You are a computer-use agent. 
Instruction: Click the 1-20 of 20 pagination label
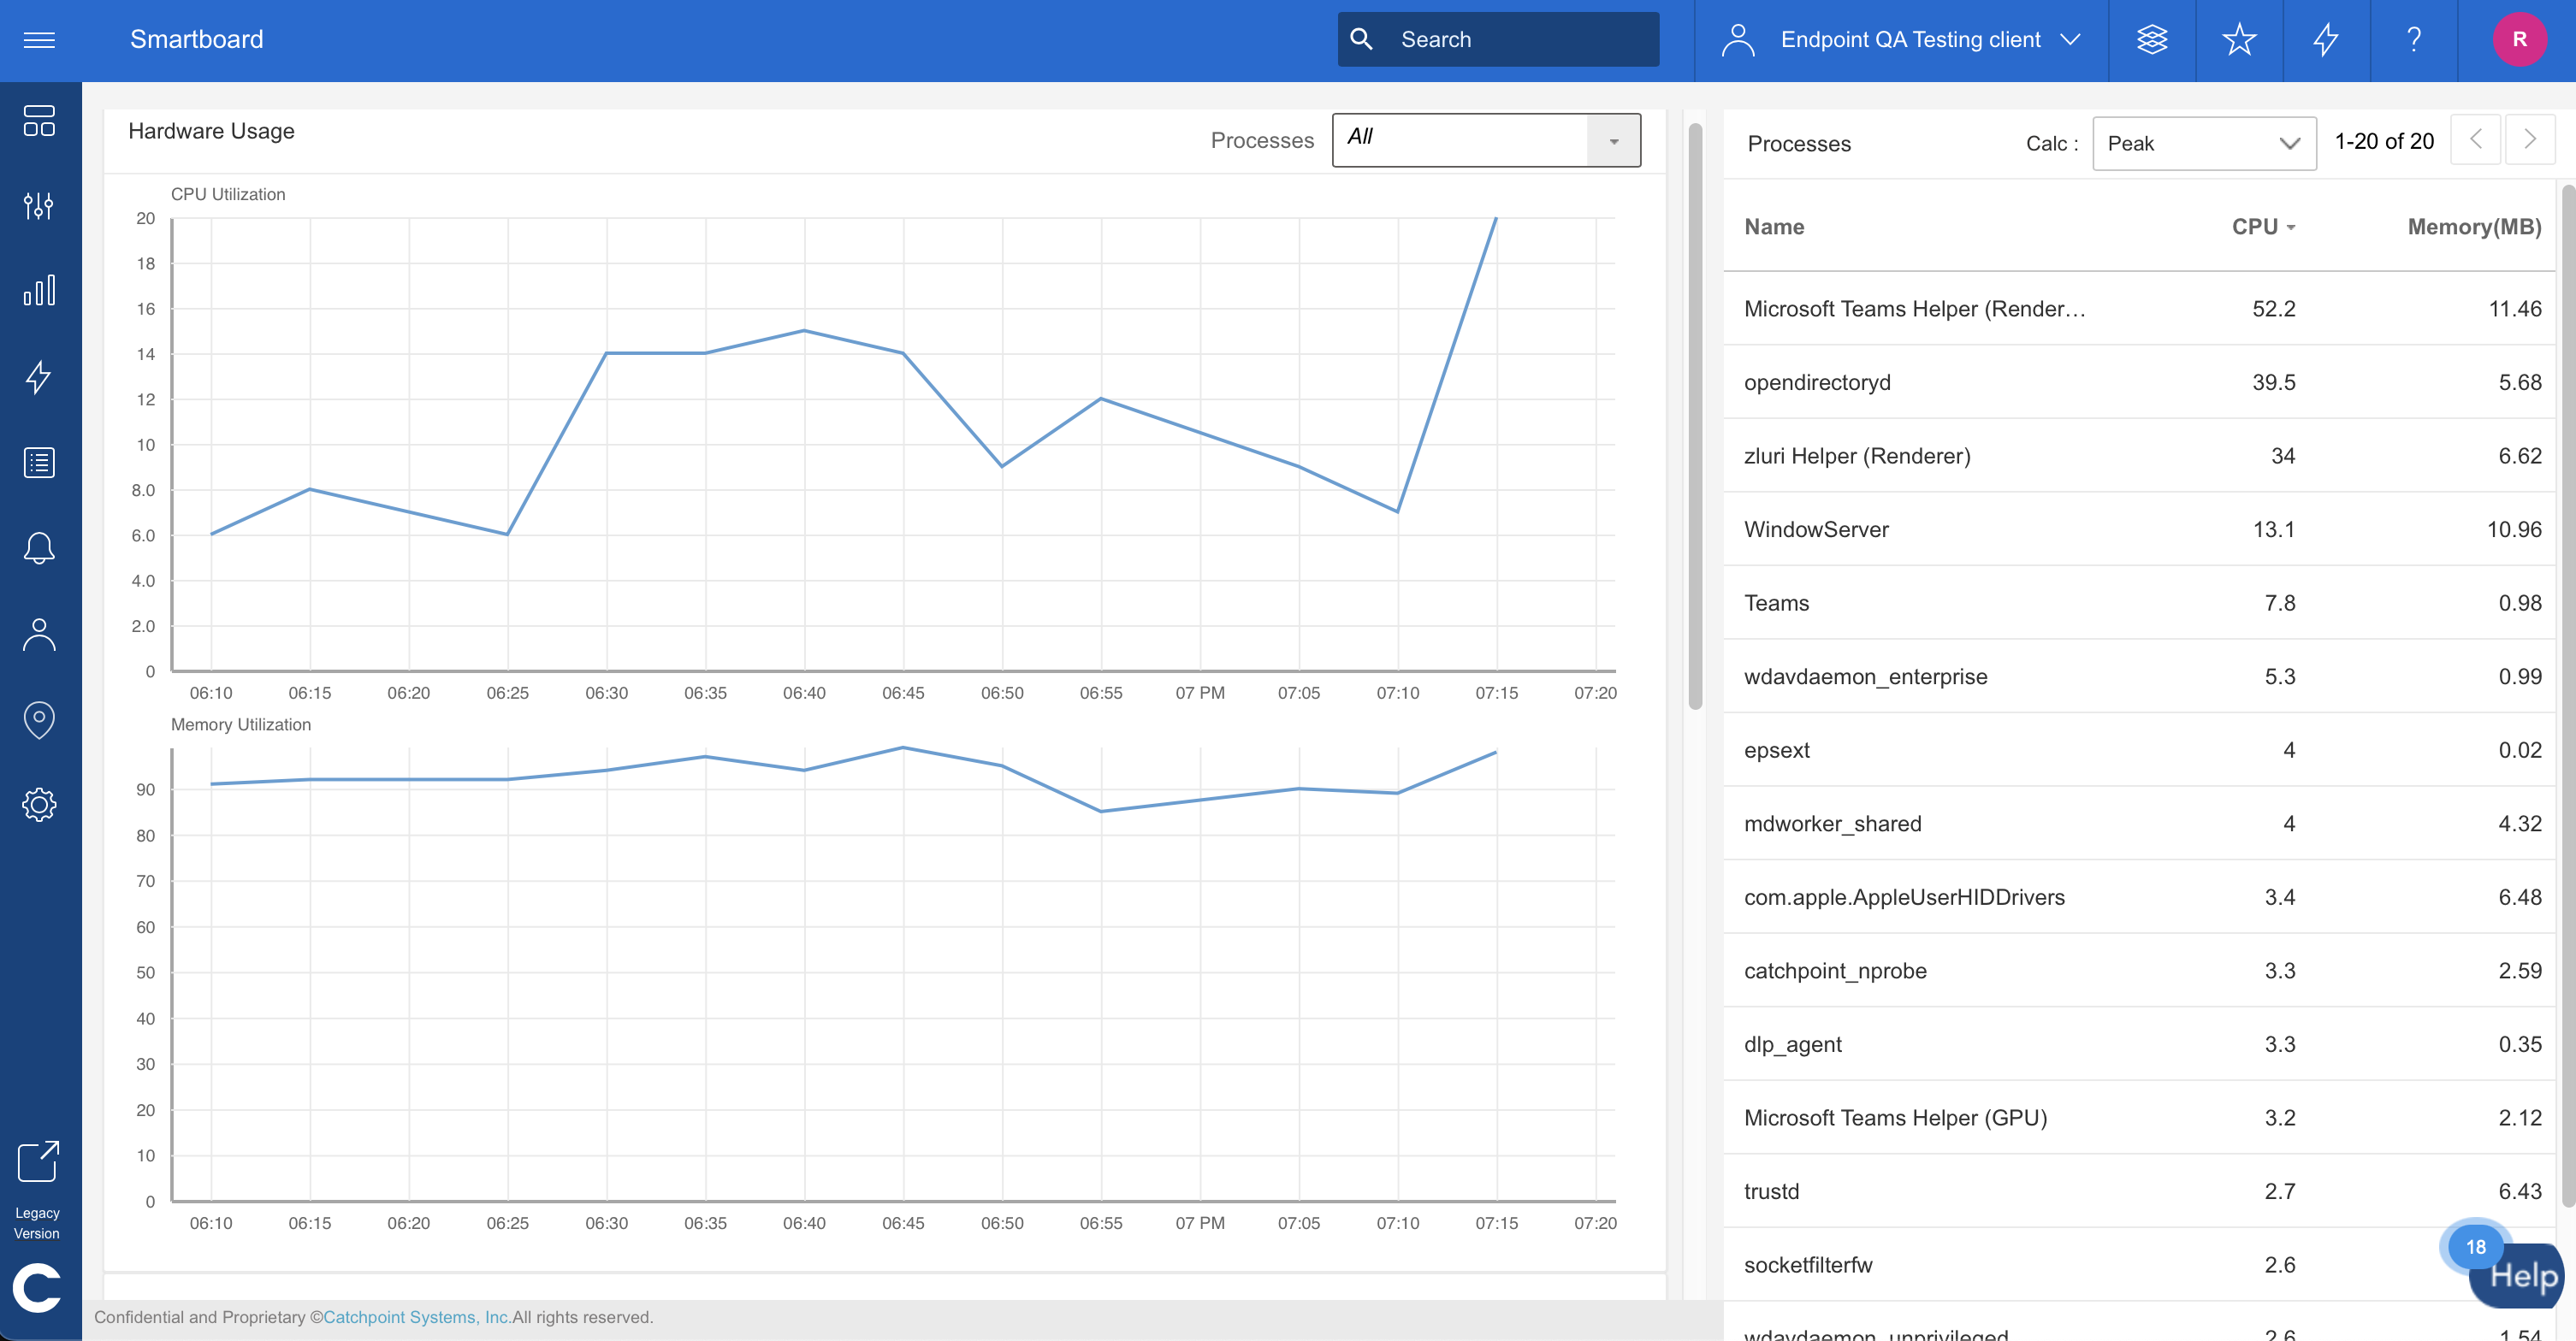[2384, 141]
